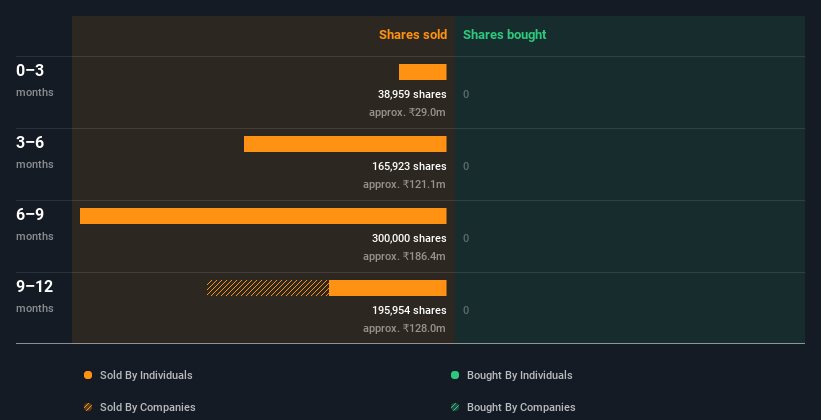Viewport: 821px width, 420px height.
Task: Click the 3–6 period label
Action: 30,142
